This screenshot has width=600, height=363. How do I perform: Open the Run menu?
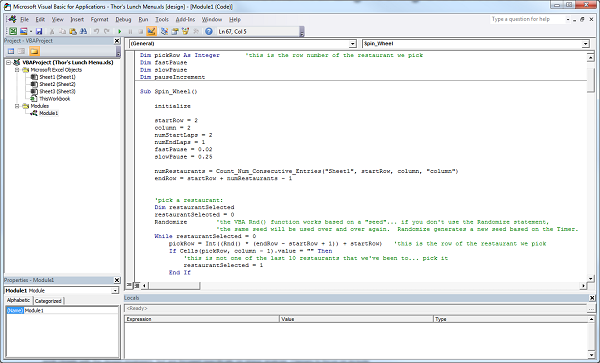pos(143,19)
